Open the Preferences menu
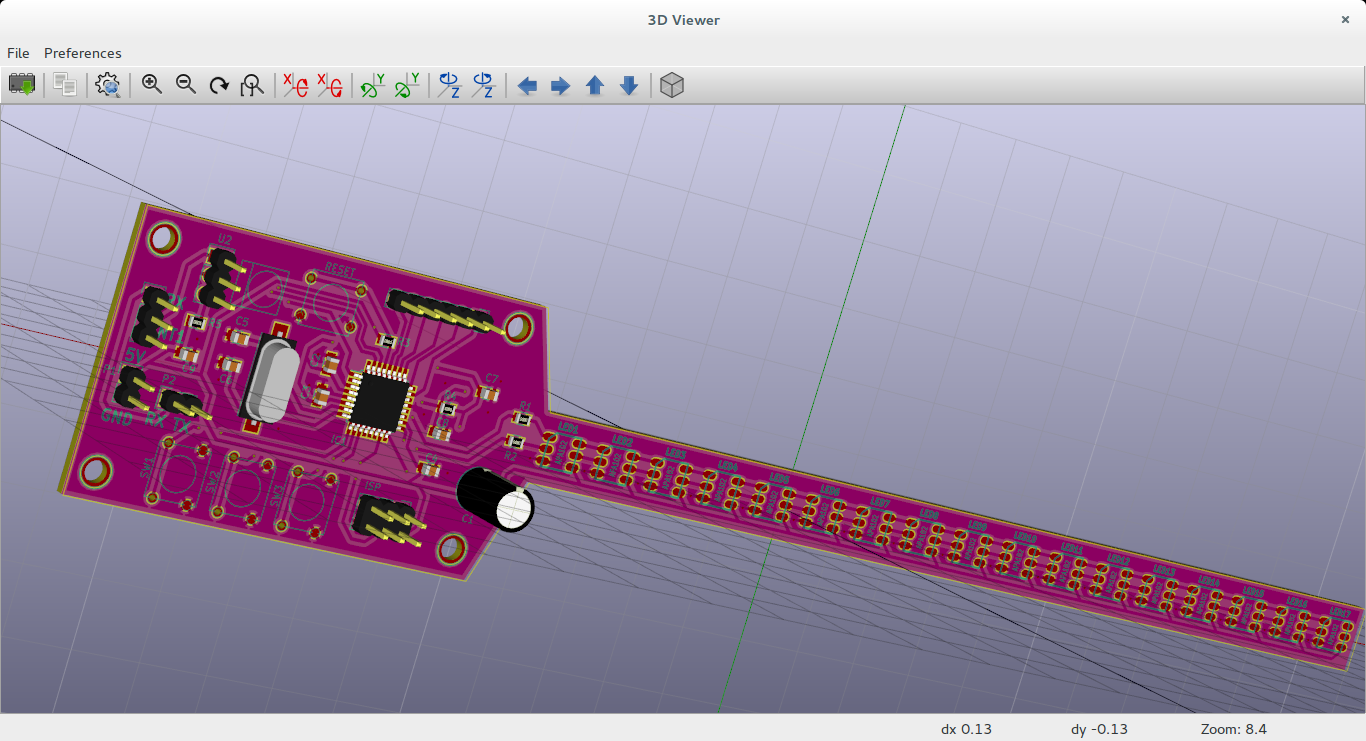Viewport: 1366px width, 741px height. [x=82, y=53]
